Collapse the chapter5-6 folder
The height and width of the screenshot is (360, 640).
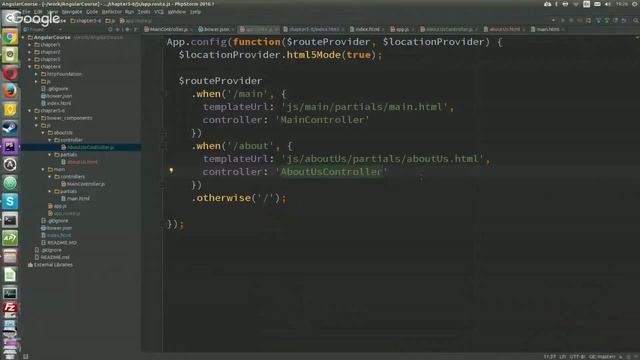pos(30,111)
